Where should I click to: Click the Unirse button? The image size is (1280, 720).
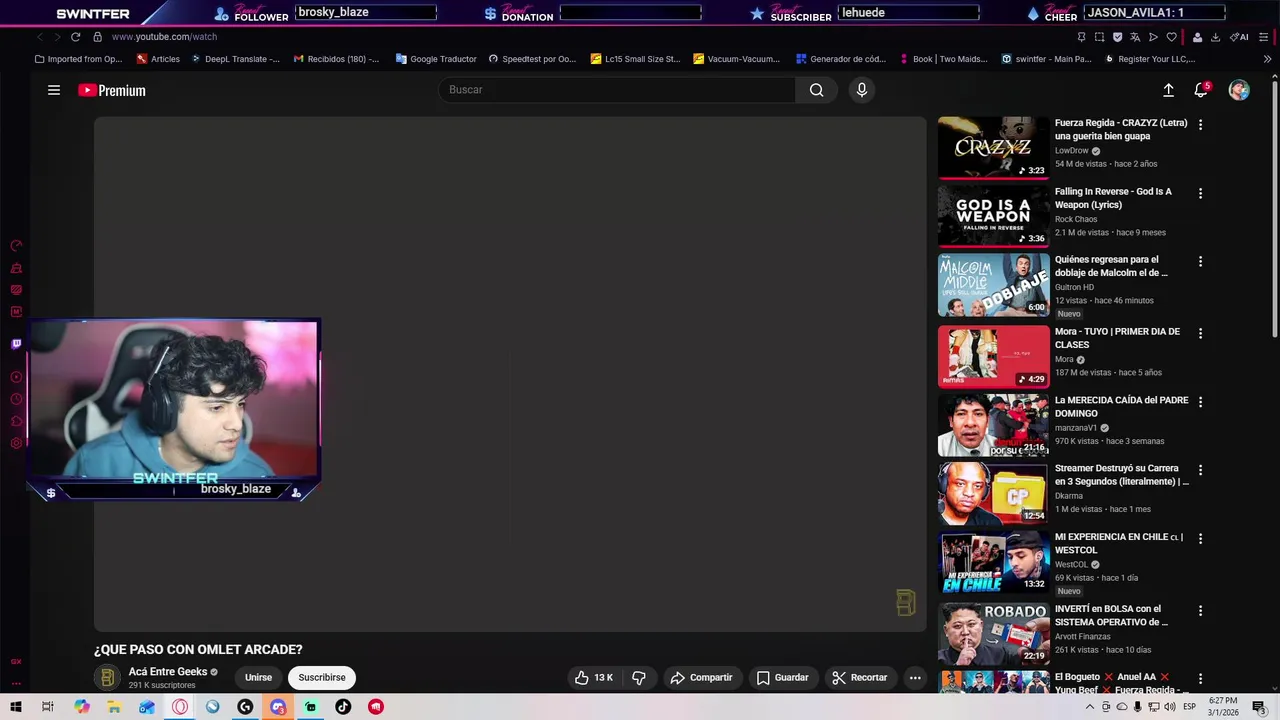coord(258,677)
